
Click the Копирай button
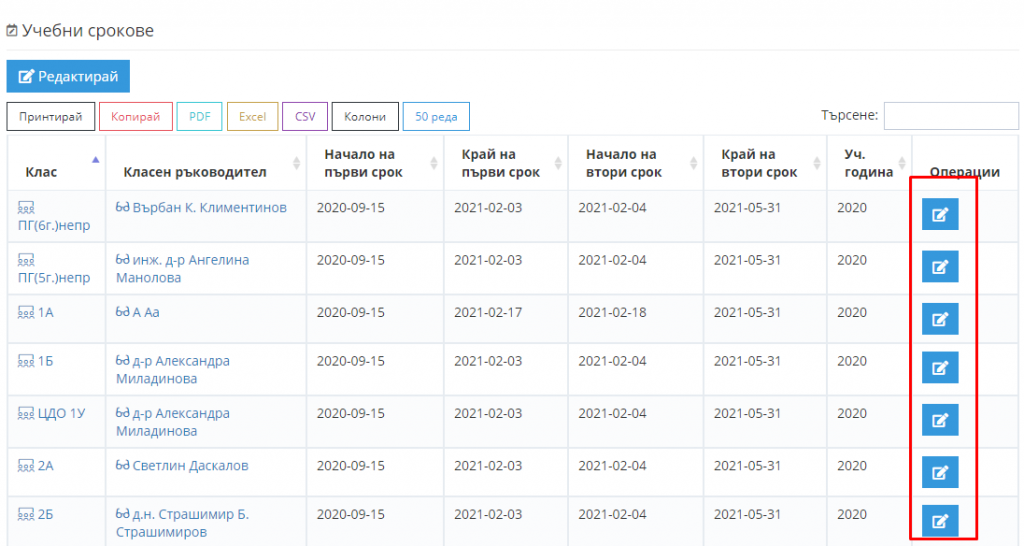[x=135, y=117]
